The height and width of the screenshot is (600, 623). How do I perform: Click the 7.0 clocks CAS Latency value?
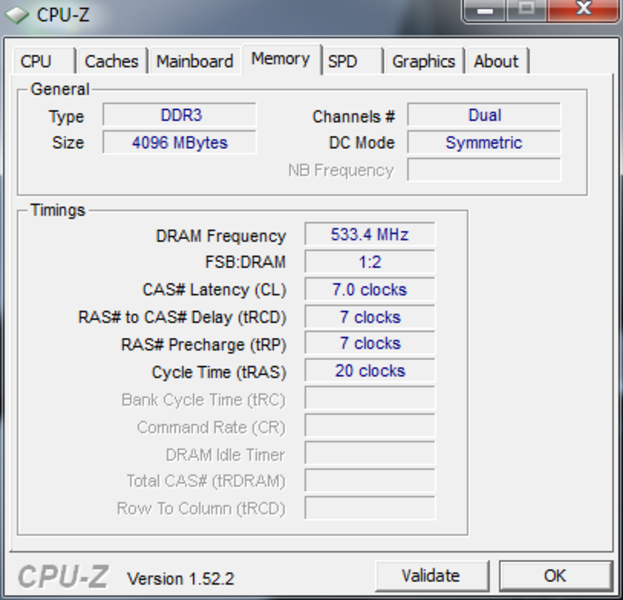[370, 289]
